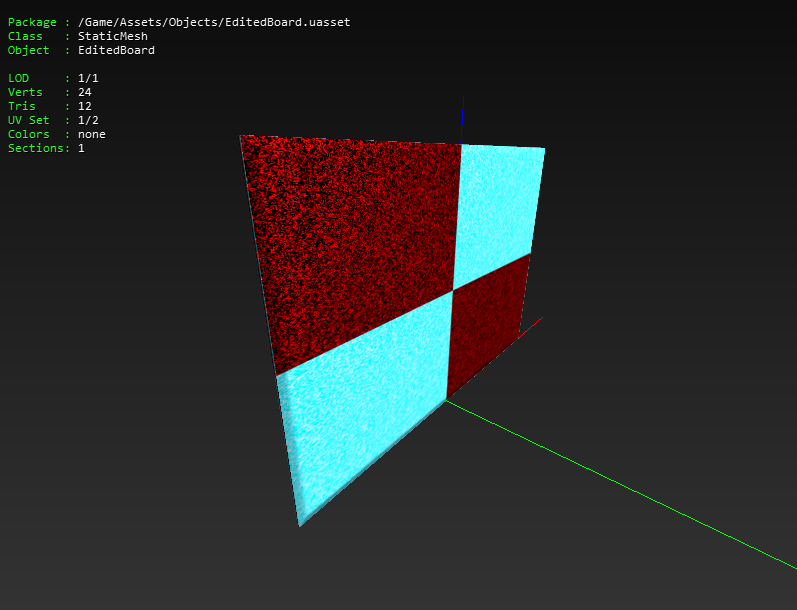The width and height of the screenshot is (797, 610).
Task: Click the UV Set value 1/2
Action: tap(88, 120)
